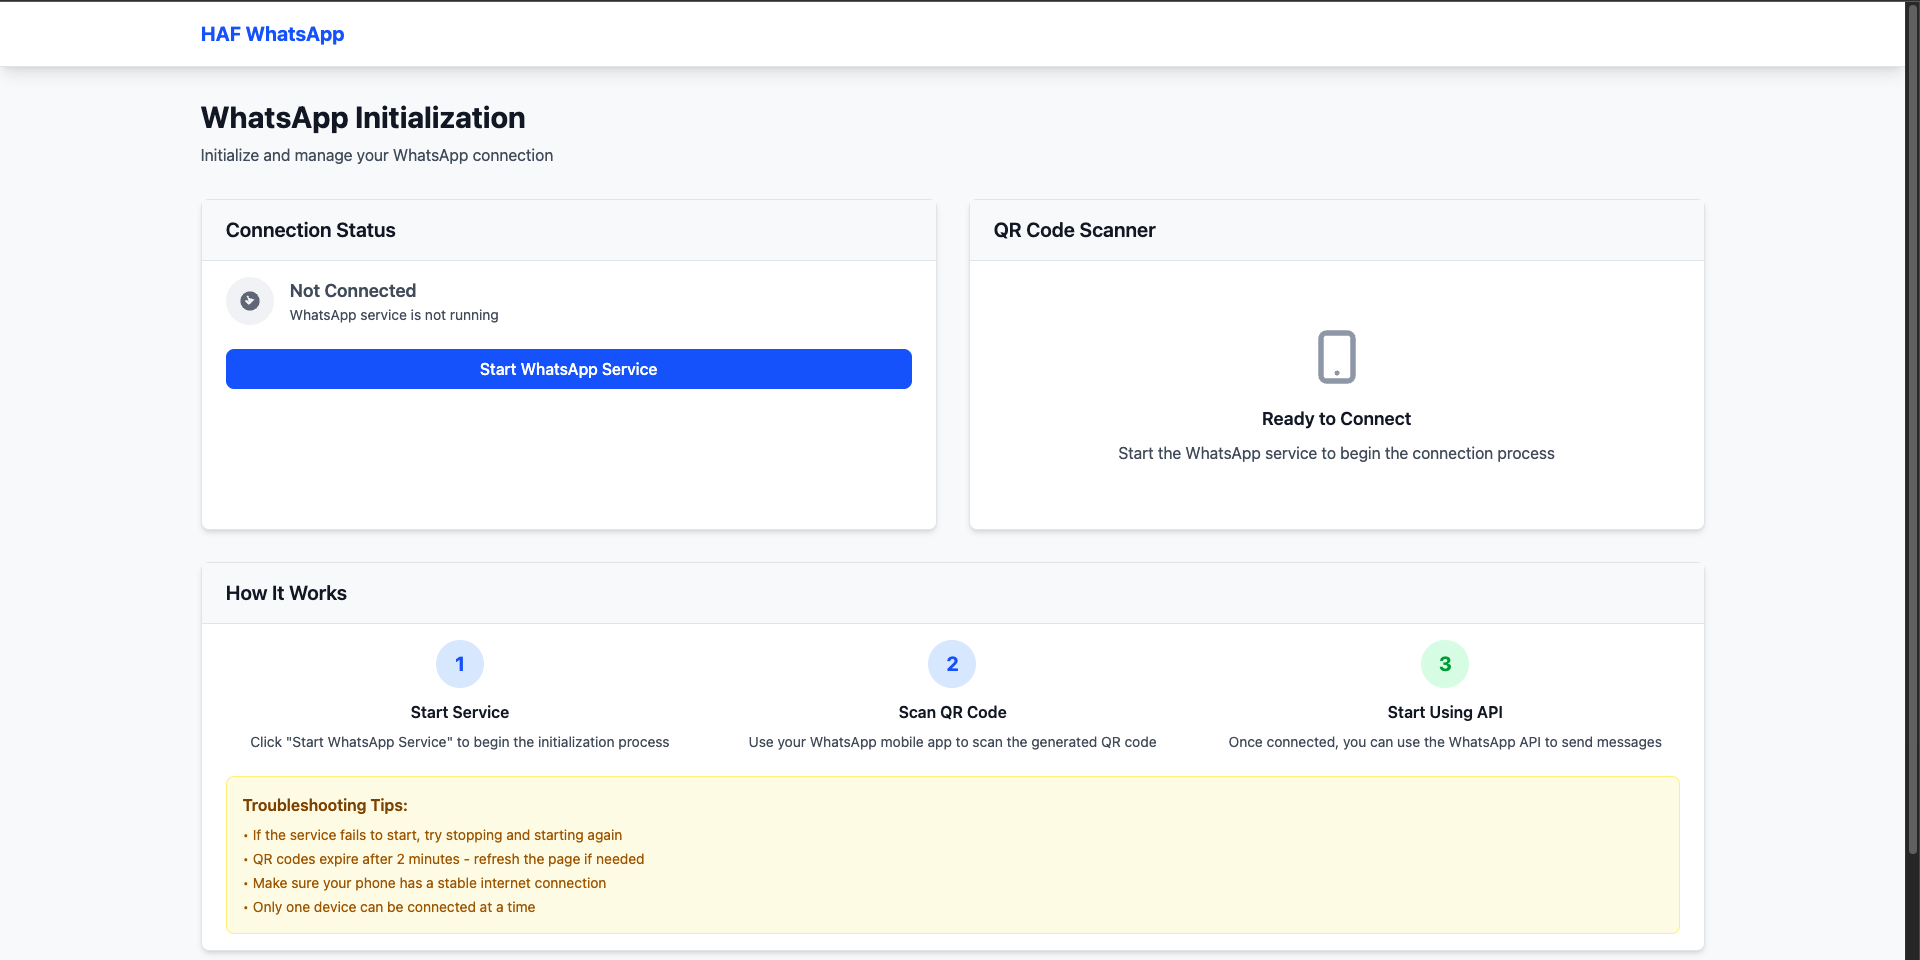The height and width of the screenshot is (960, 1920).
Task: Click the How It Works heading
Action: [x=286, y=593]
